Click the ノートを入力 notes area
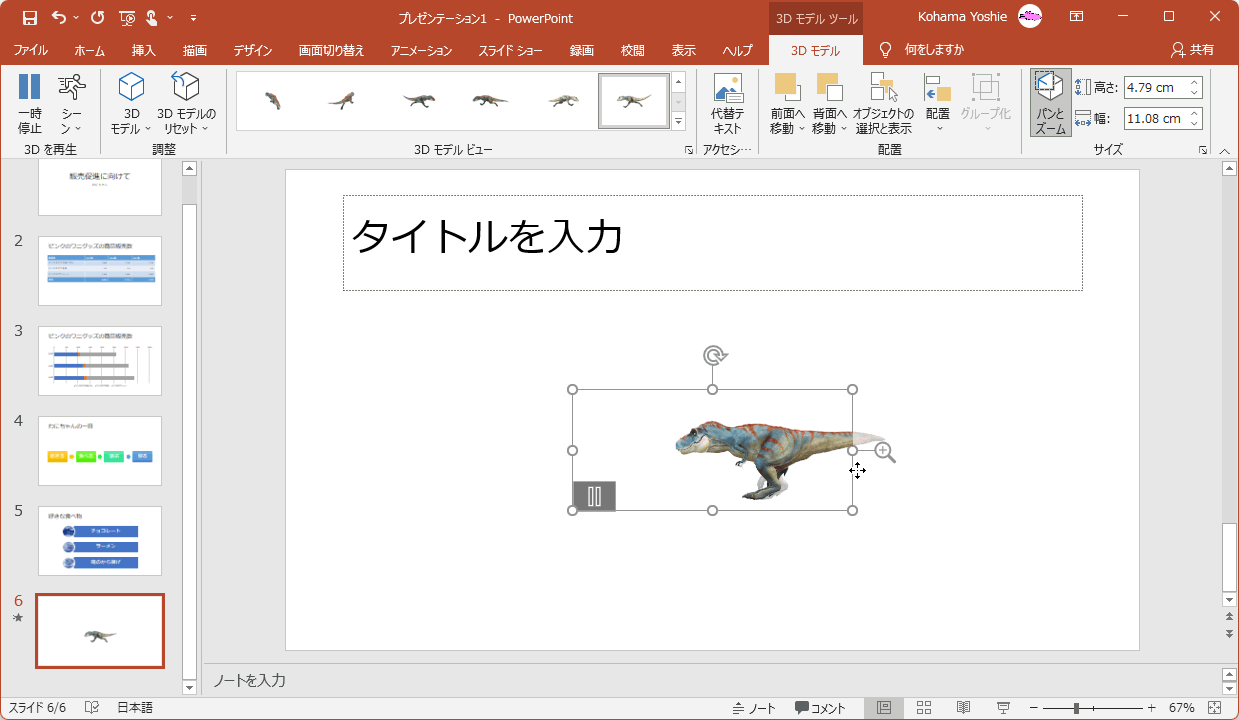1239x720 pixels. tap(713, 680)
